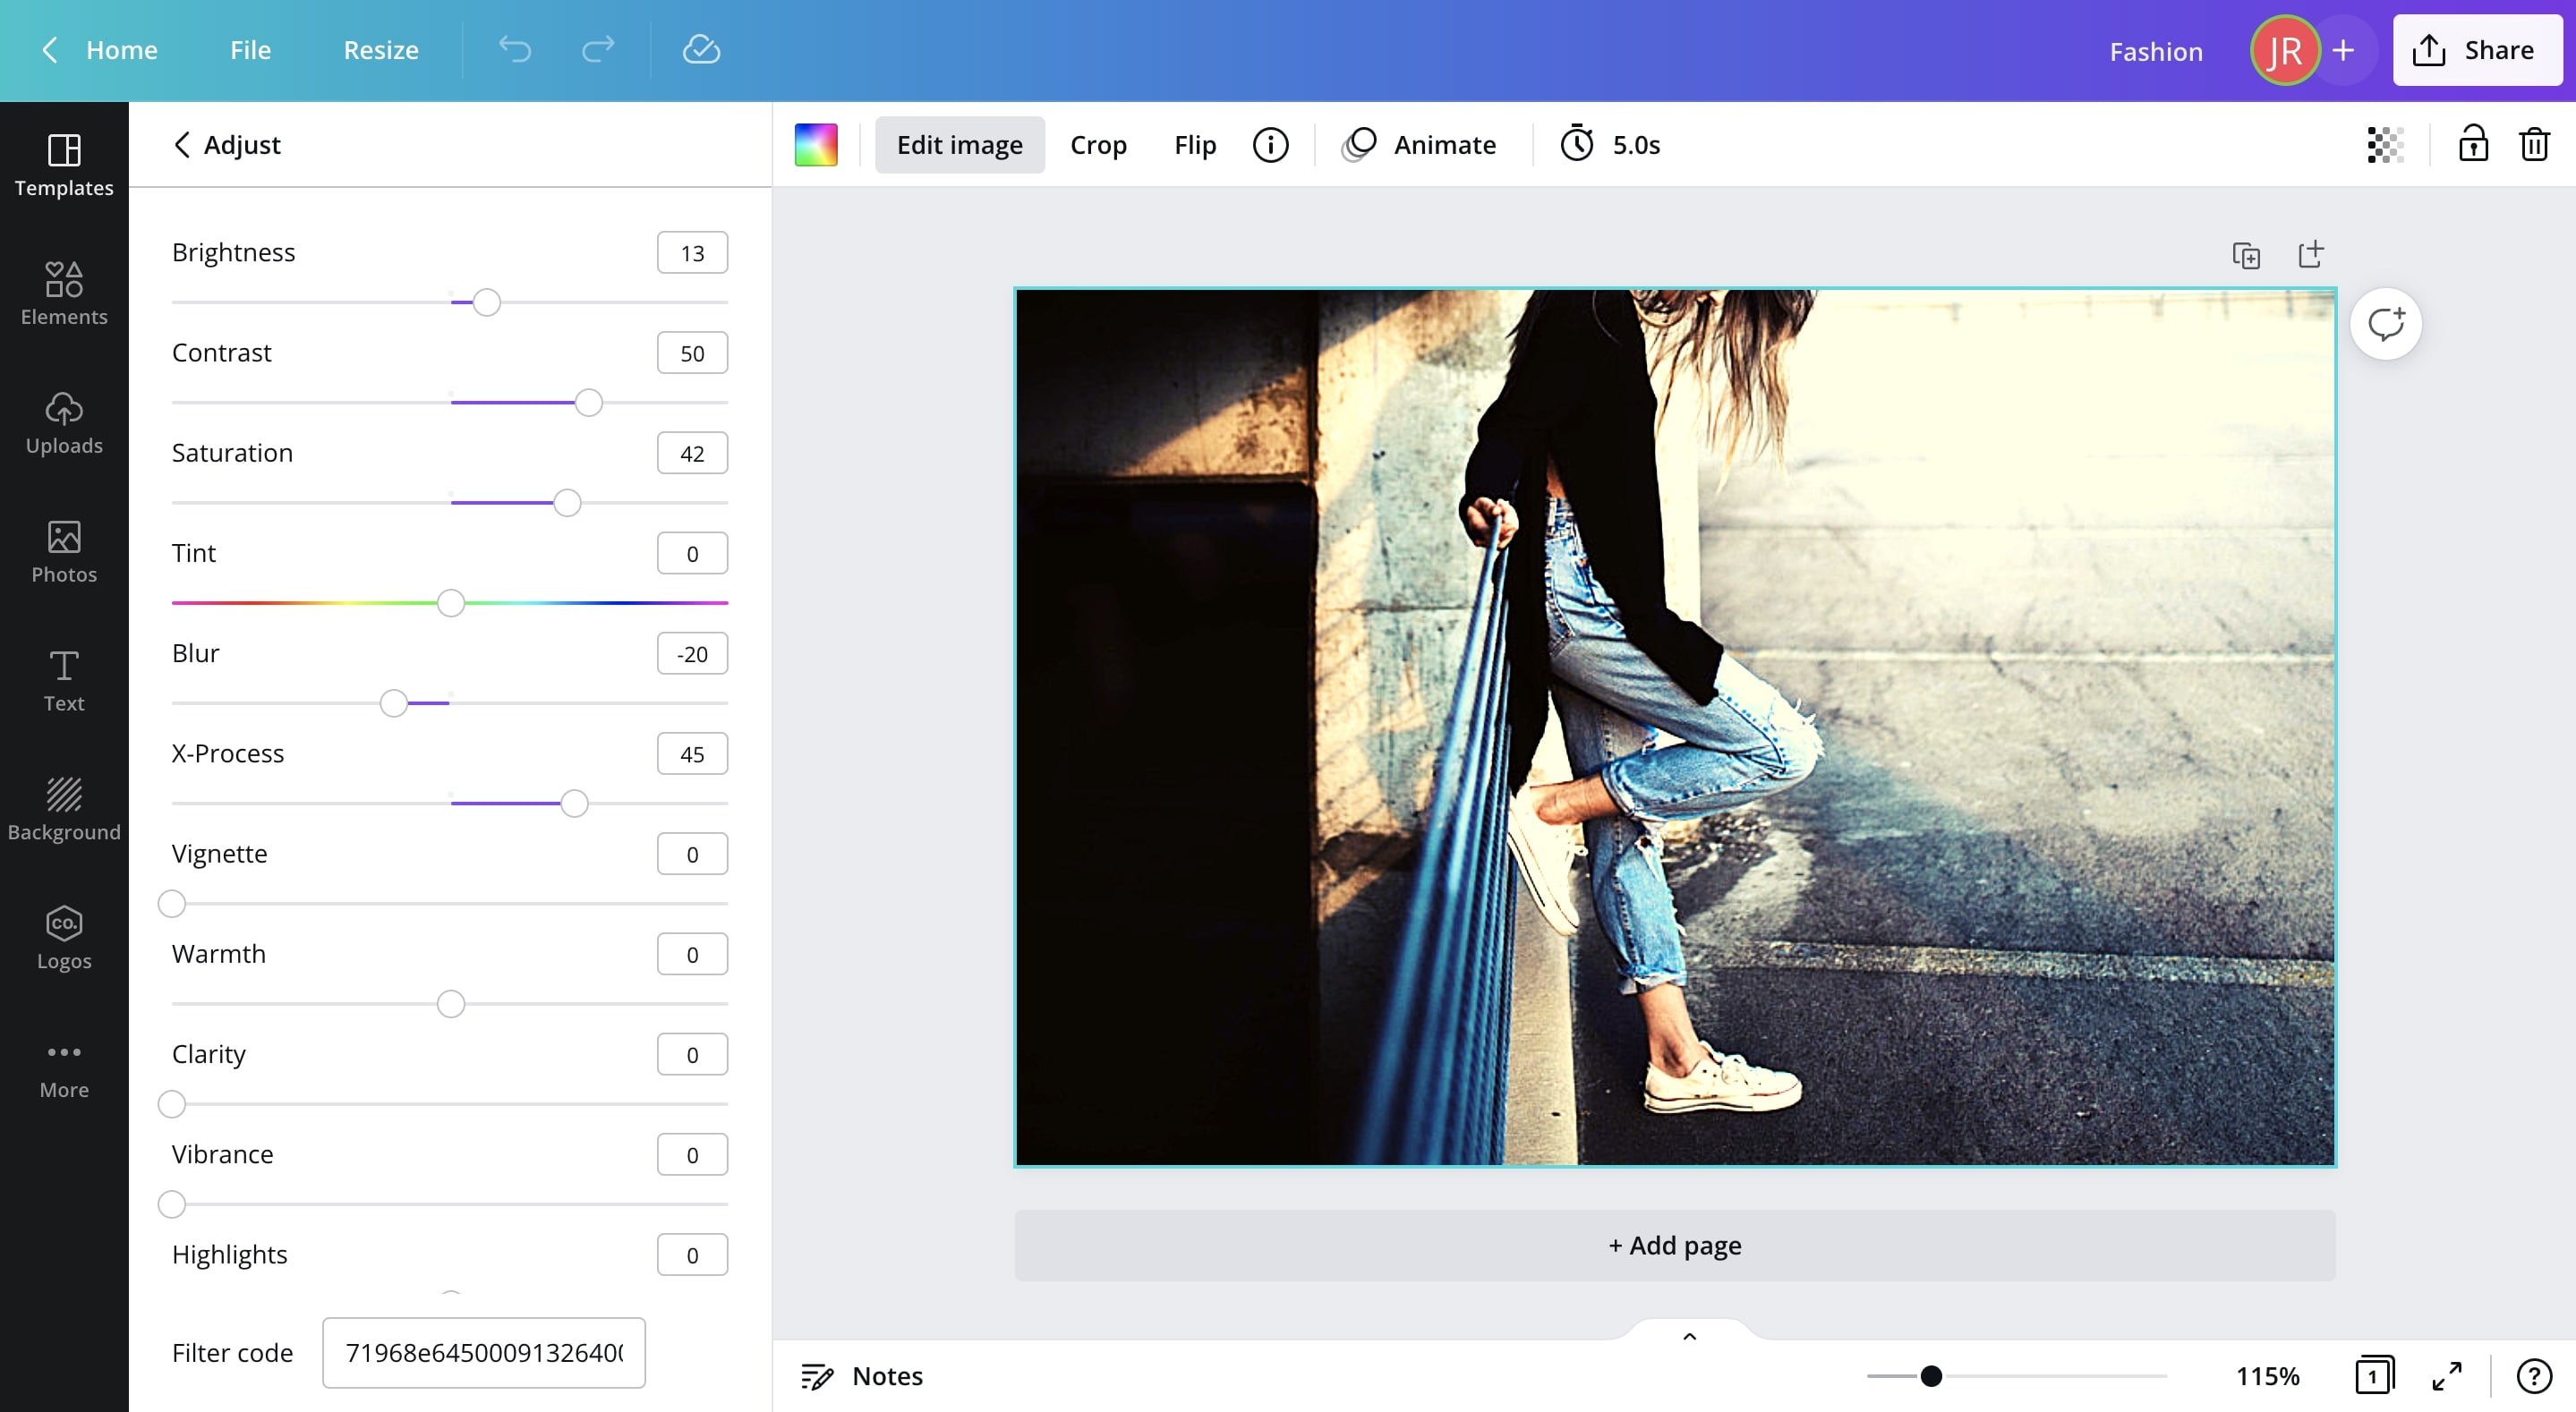Click the Share button

click(x=2475, y=49)
